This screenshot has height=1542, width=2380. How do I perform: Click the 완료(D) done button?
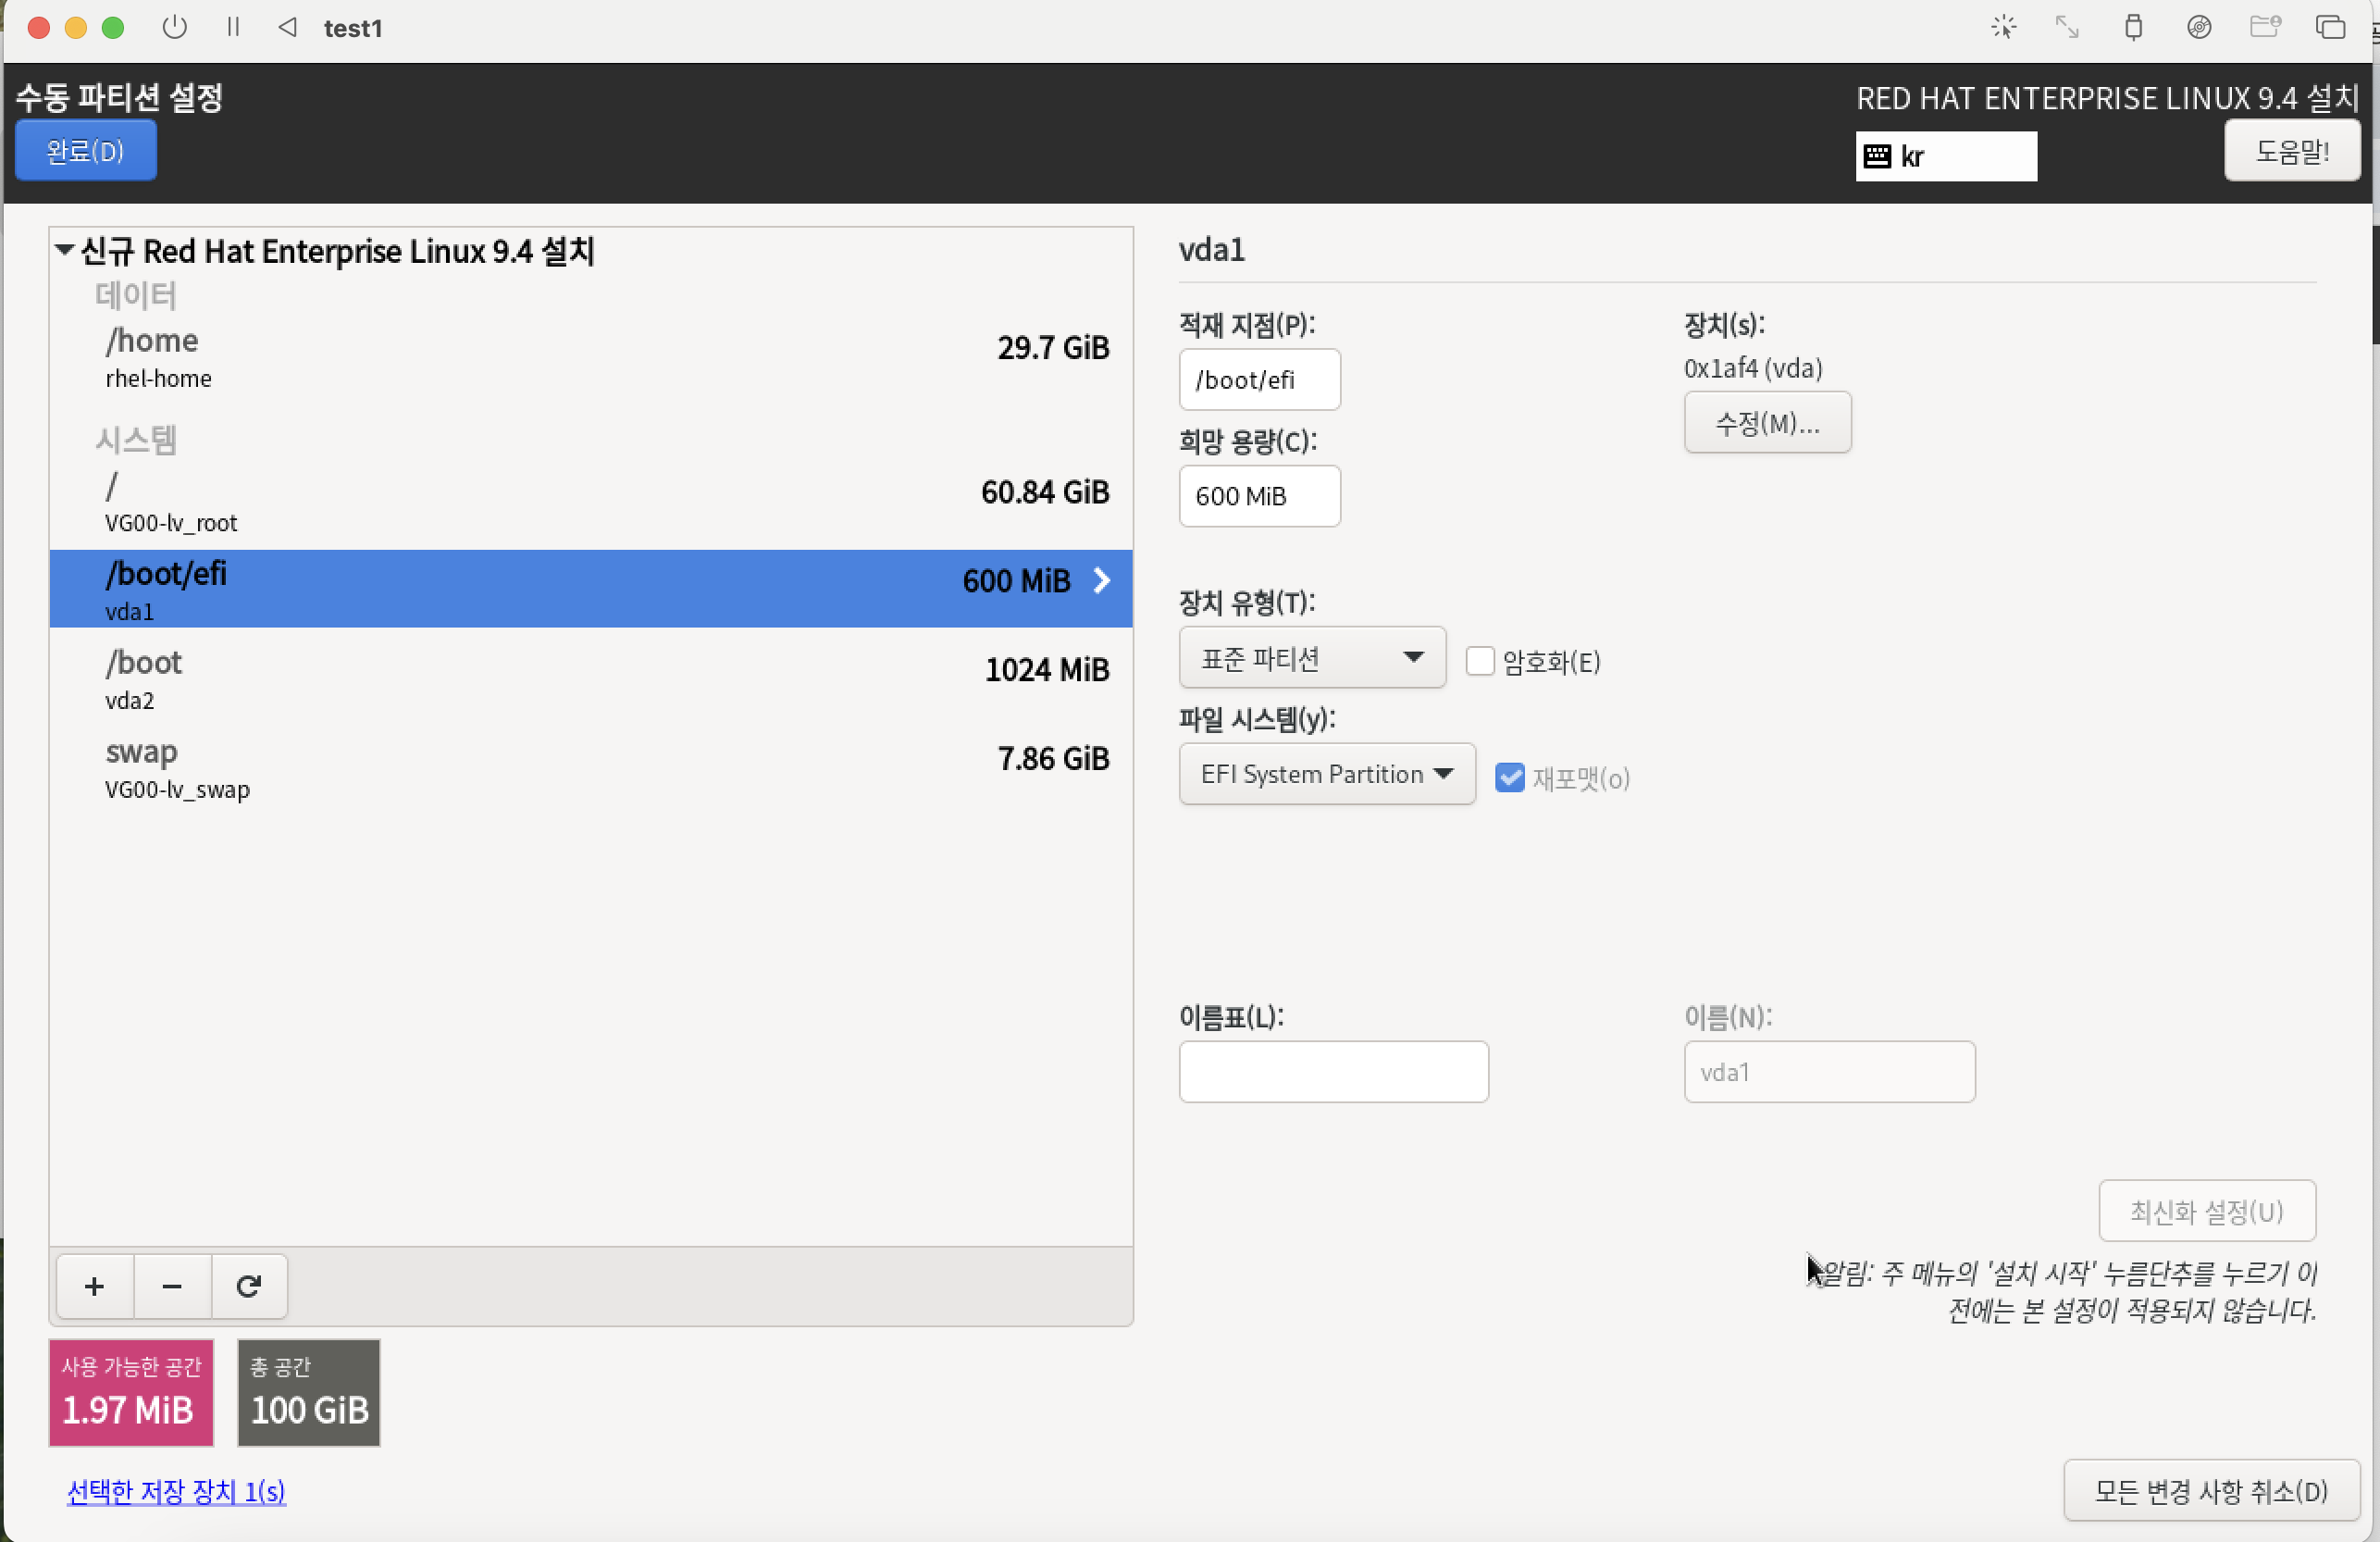(x=86, y=151)
